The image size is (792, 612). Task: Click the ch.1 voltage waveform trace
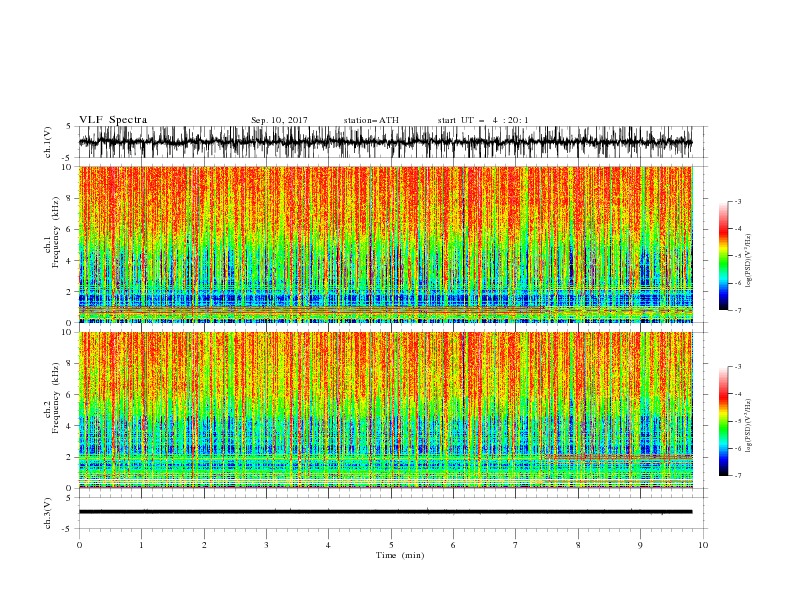point(385,142)
